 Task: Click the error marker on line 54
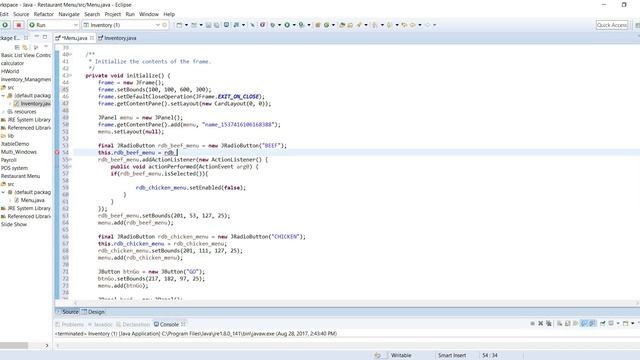57,153
